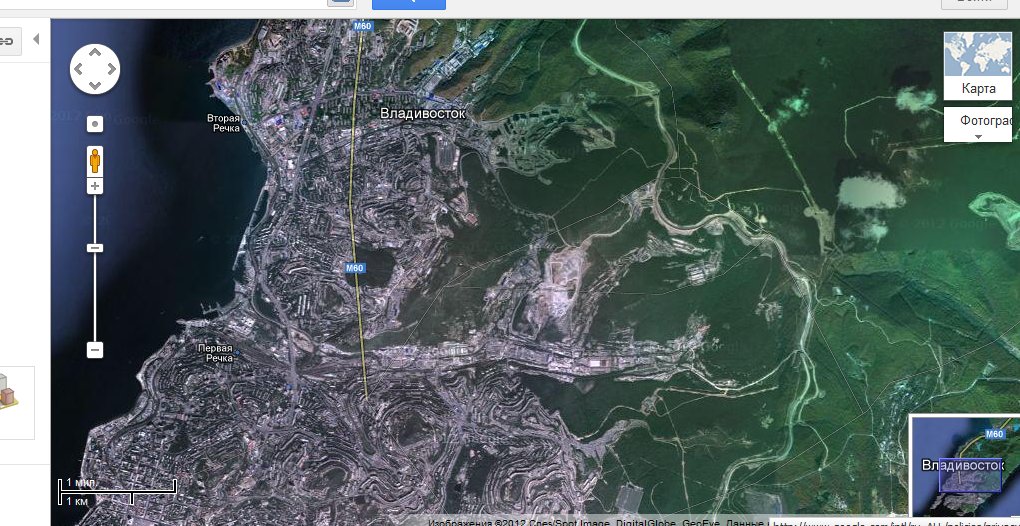Zoom out with the minus button
The image size is (1020, 526).
click(x=95, y=350)
